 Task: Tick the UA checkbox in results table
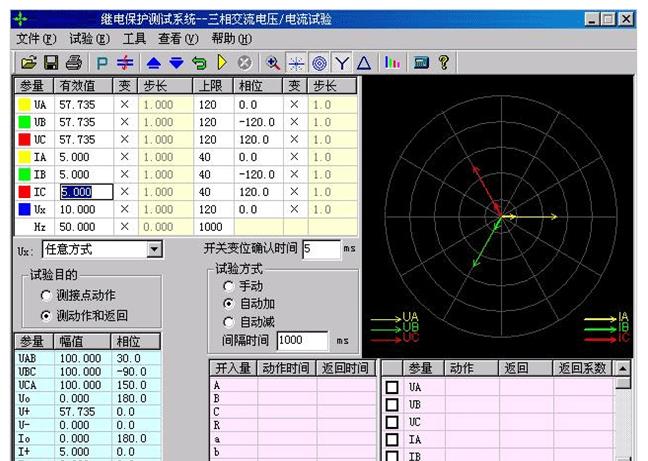pos(392,387)
